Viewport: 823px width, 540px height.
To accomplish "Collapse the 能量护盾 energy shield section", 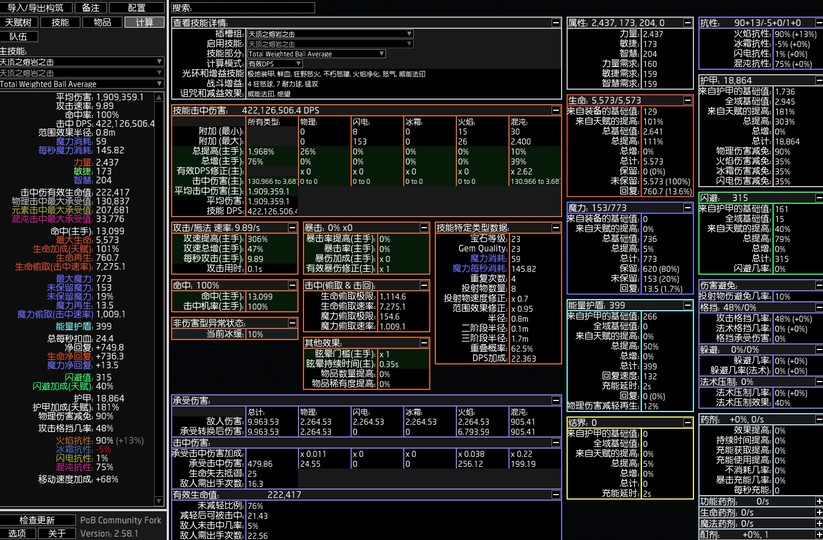I will [x=689, y=305].
